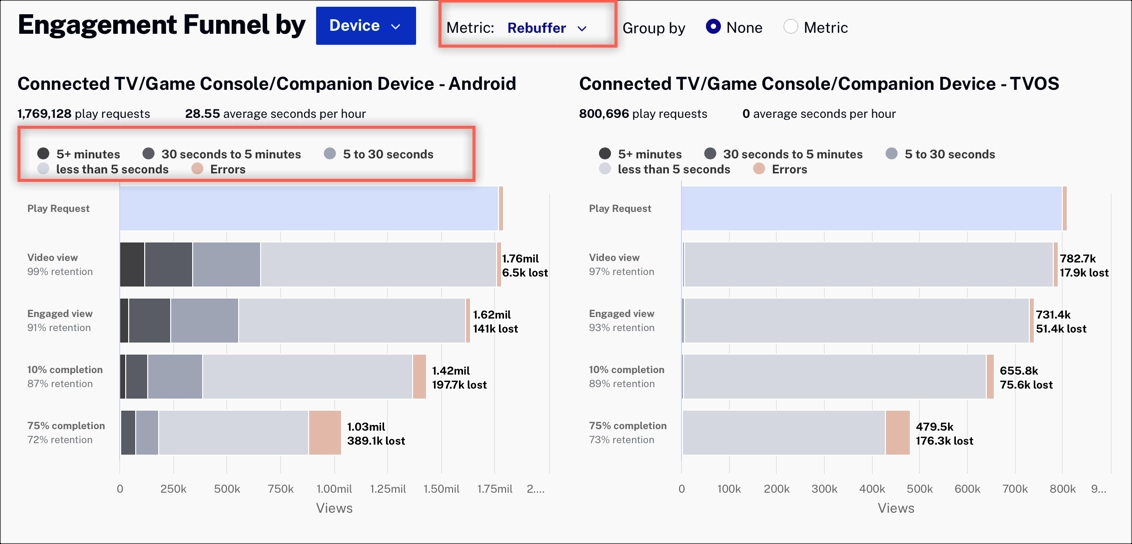Toggle 5+ minutes legend in Android chart
The height and width of the screenshot is (544, 1132).
click(x=43, y=154)
